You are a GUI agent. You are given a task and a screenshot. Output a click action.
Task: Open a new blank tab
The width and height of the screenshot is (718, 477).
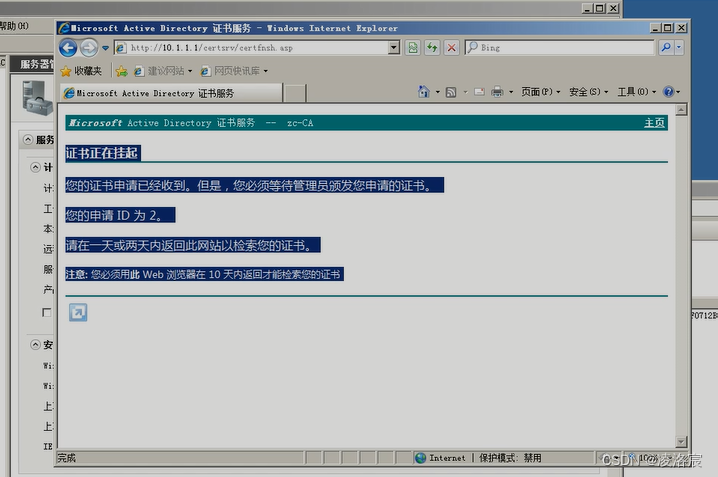tap(295, 93)
